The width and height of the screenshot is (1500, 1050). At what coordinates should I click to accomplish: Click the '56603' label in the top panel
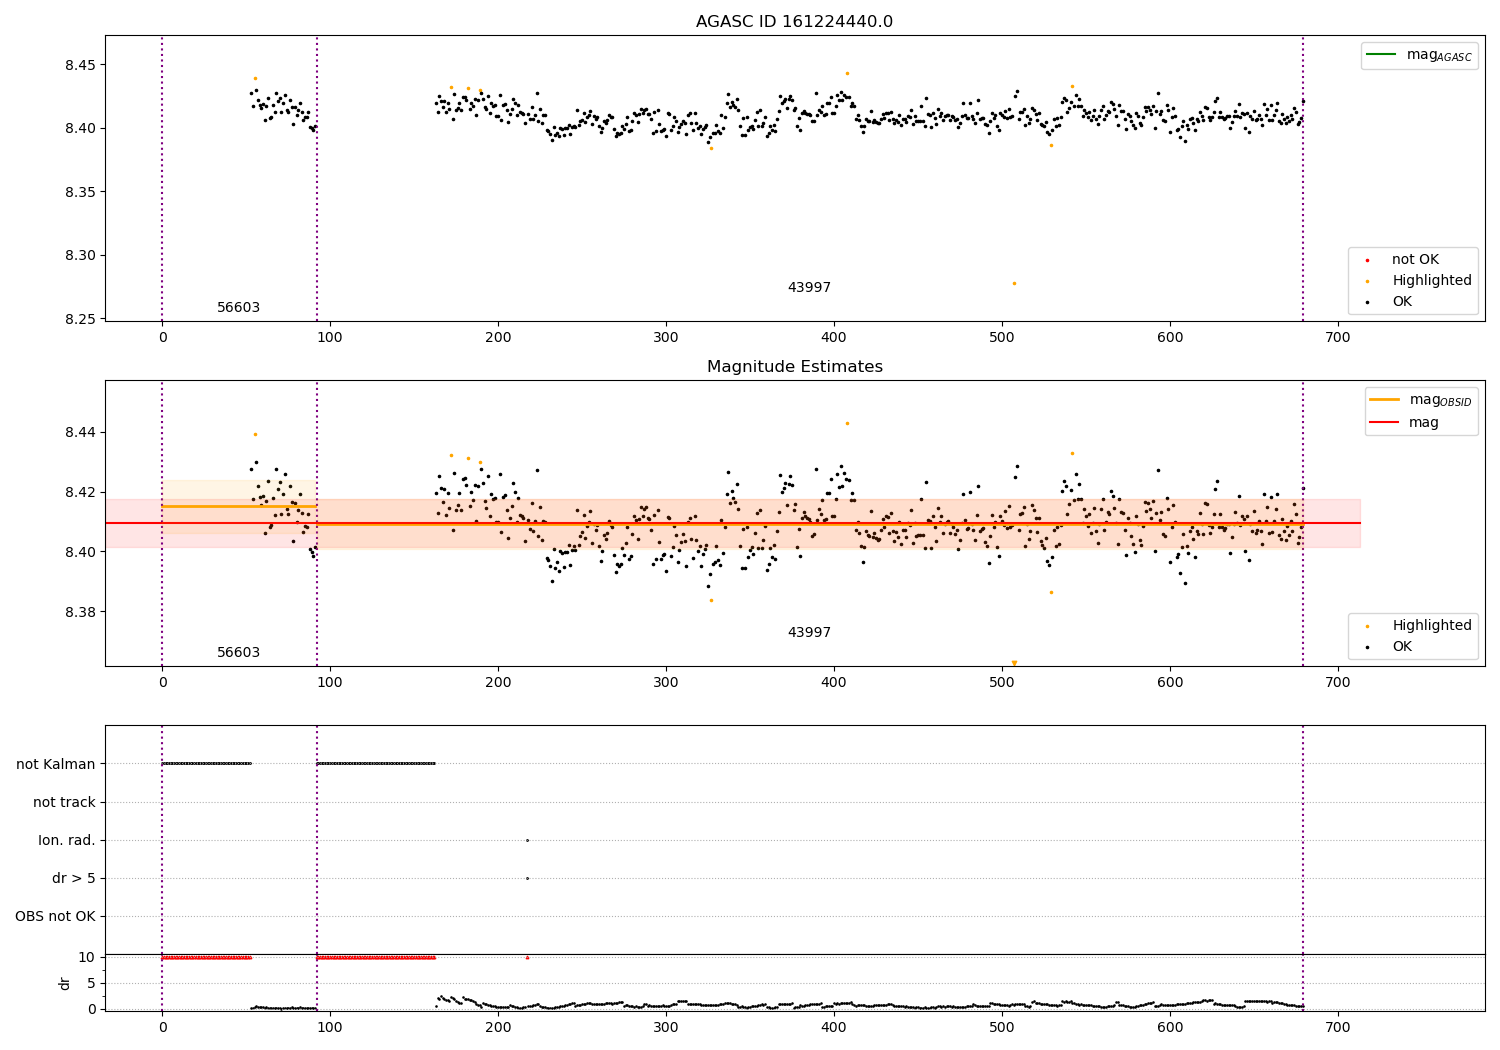[238, 308]
